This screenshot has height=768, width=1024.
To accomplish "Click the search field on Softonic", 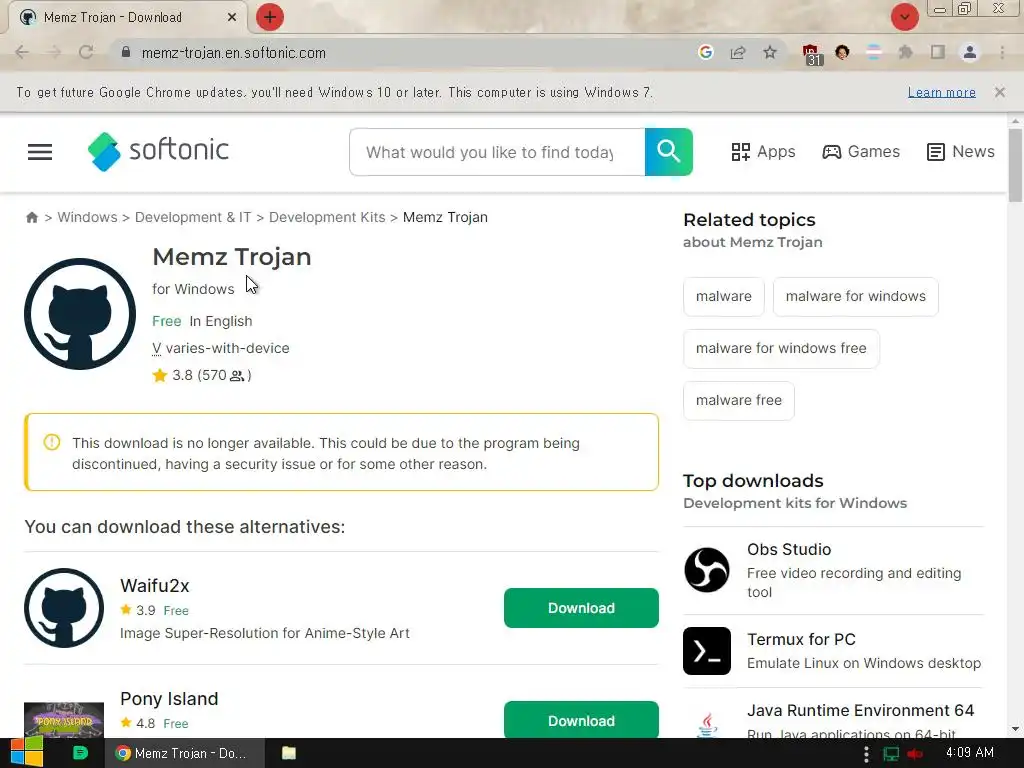I will 497,152.
